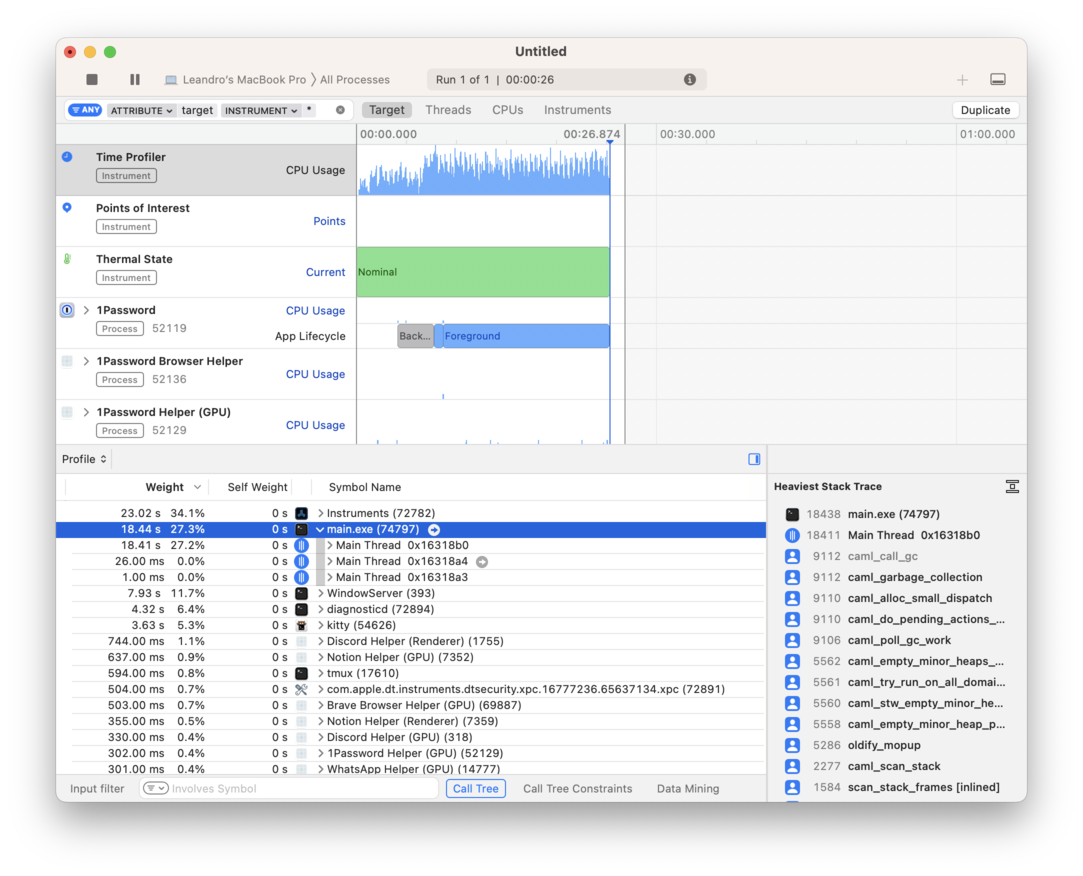
Task: Pause the recording
Action: click(x=135, y=79)
